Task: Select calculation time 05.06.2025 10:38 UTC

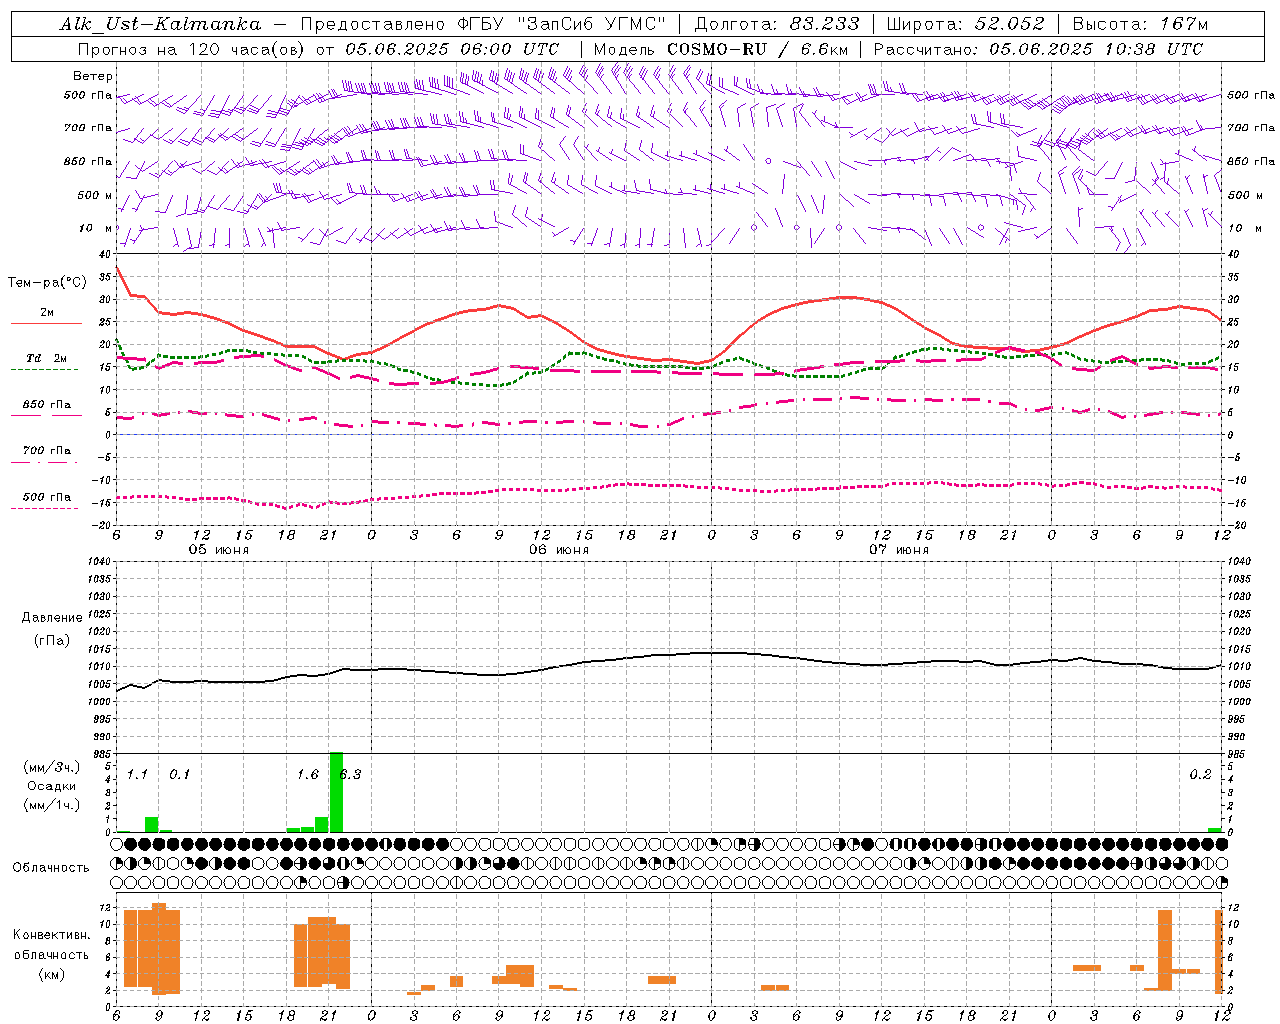Action: (1096, 49)
